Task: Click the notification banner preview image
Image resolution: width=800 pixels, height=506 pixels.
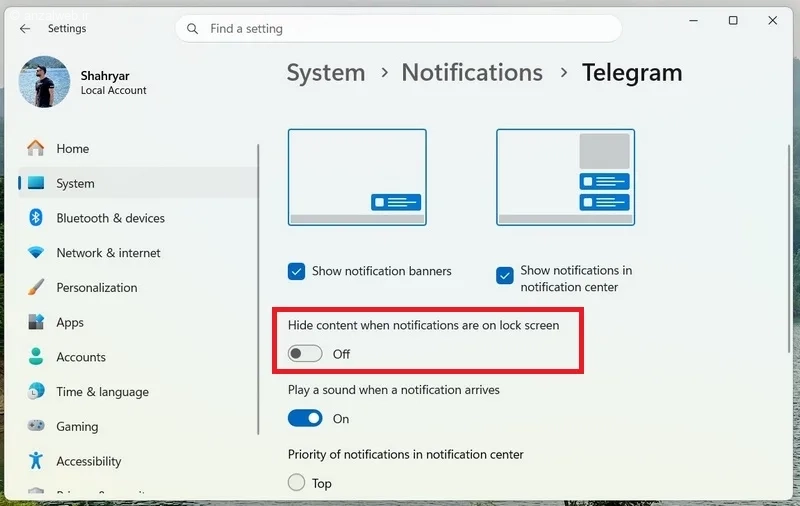Action: pyautogui.click(x=357, y=177)
